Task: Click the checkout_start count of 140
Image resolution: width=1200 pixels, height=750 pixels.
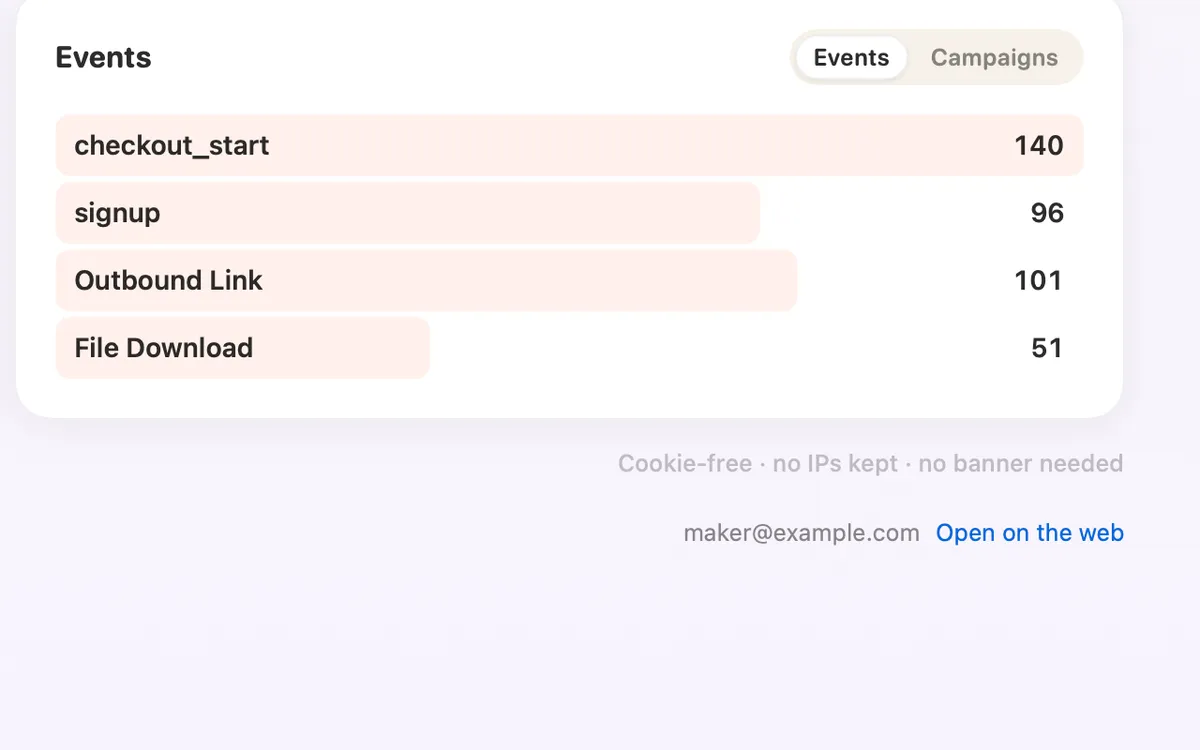Action: pos(1038,146)
